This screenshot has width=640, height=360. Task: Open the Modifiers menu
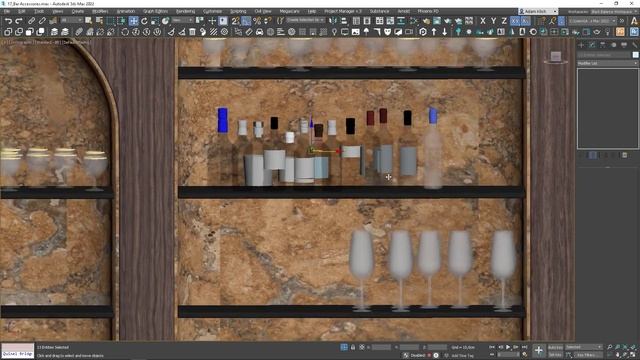tap(100, 11)
